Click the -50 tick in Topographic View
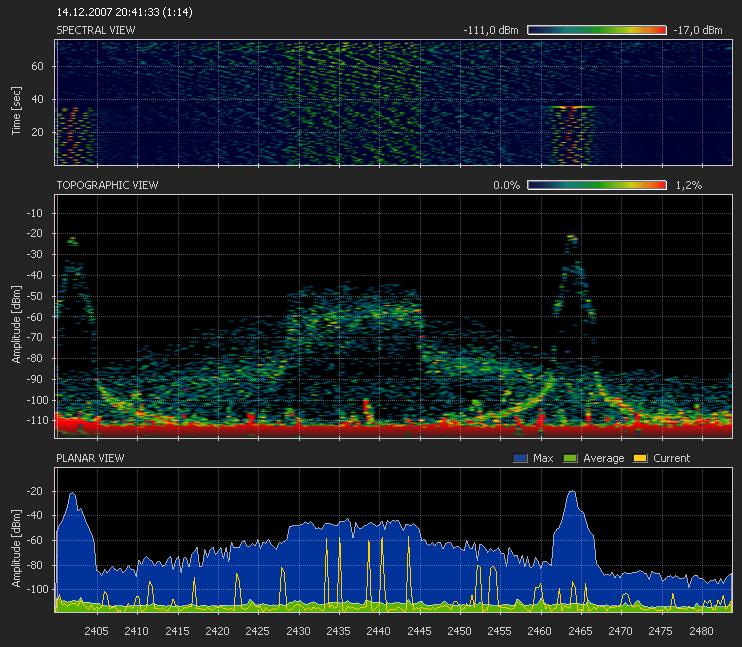 (x=34, y=296)
